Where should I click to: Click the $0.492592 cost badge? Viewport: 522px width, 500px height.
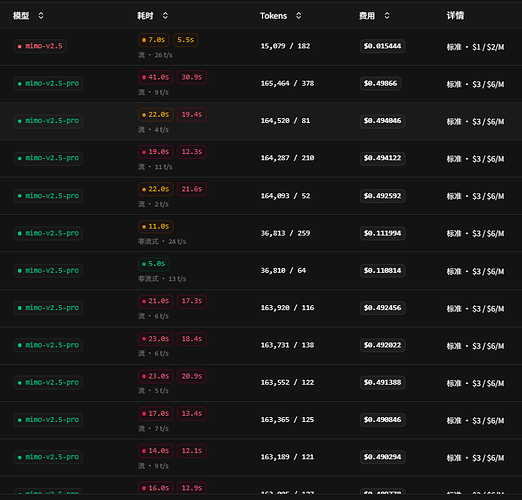pos(383,196)
